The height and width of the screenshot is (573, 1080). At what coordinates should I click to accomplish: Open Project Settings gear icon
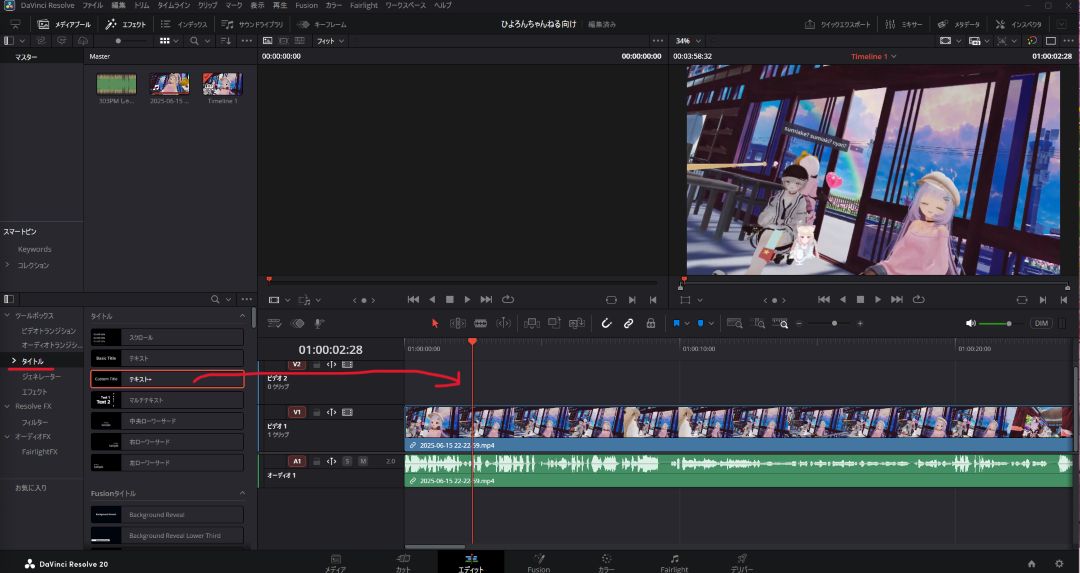point(1059,563)
